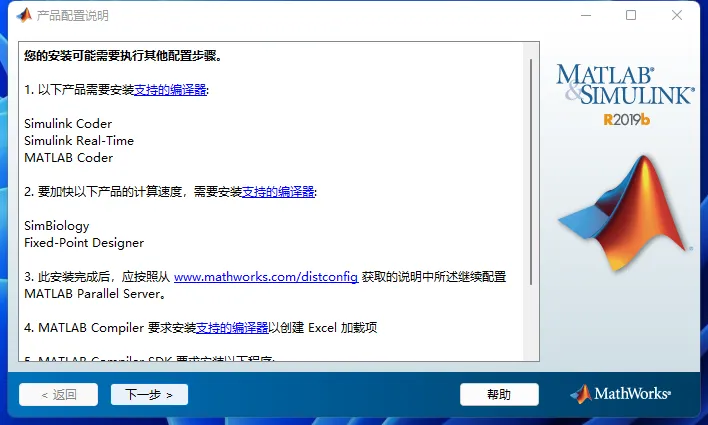Click the R2019b release label
Viewport: 708px width, 425px height.
click(x=626, y=120)
